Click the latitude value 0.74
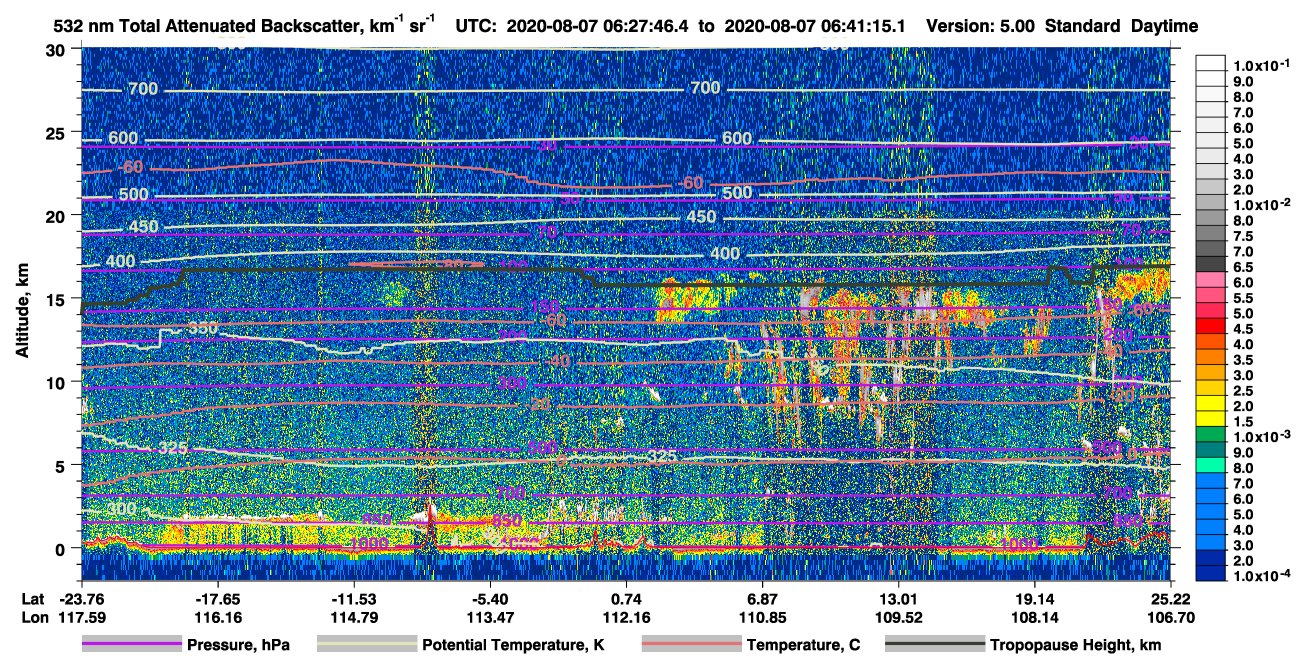Viewport: 1300px width, 667px height. pyautogui.click(x=626, y=600)
